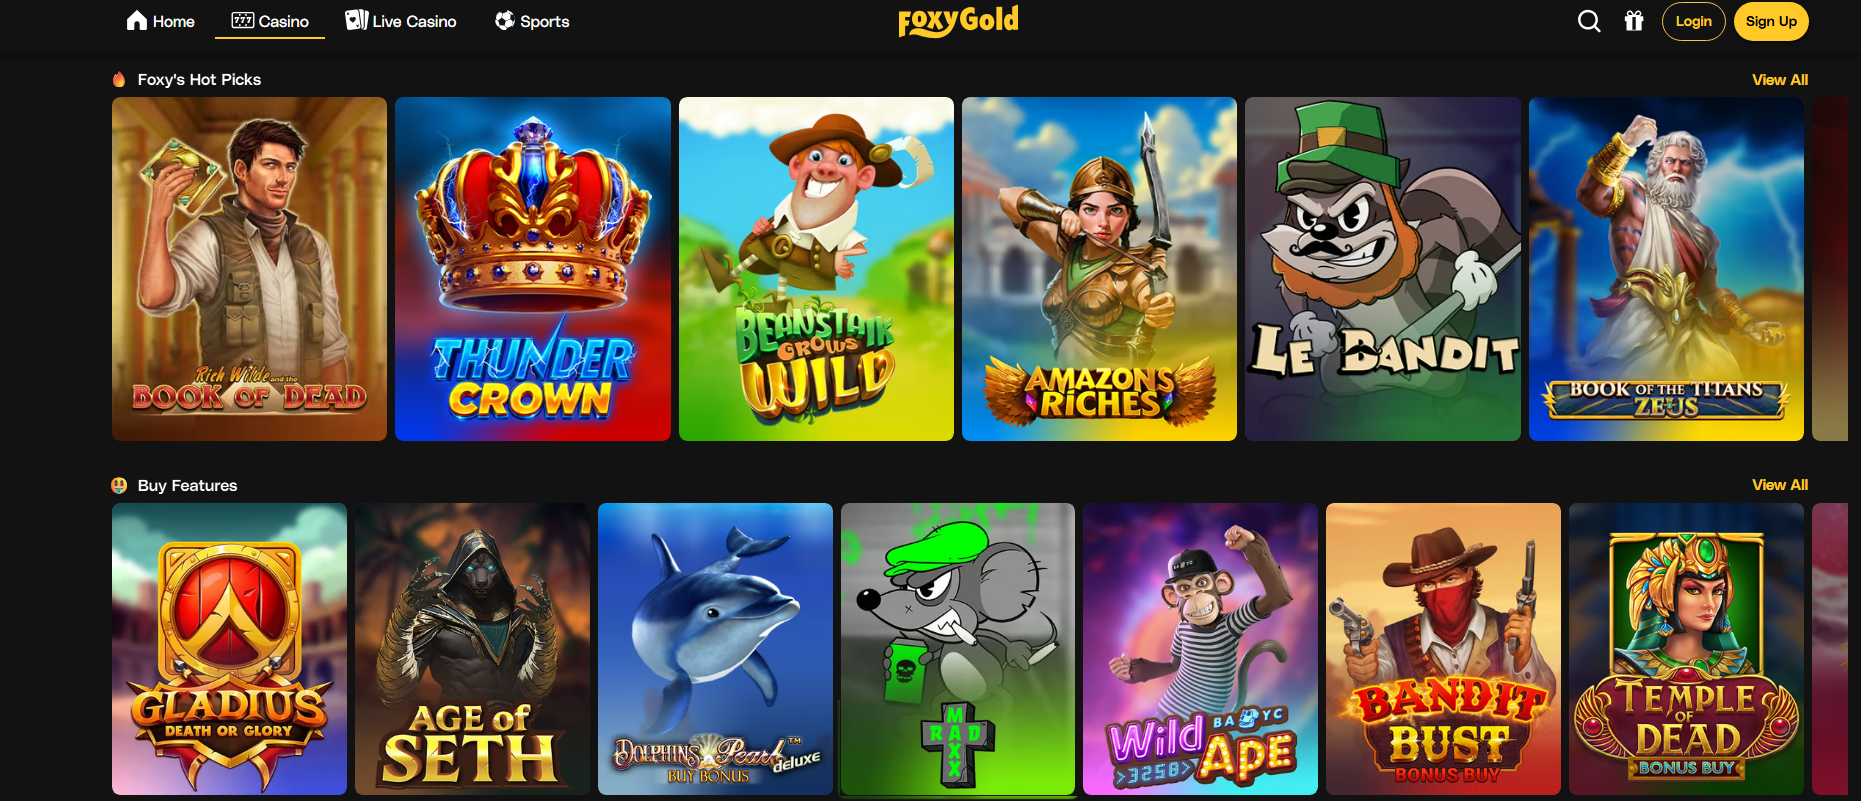Launch the Wild Ape slot
1861x801 pixels.
1200,649
